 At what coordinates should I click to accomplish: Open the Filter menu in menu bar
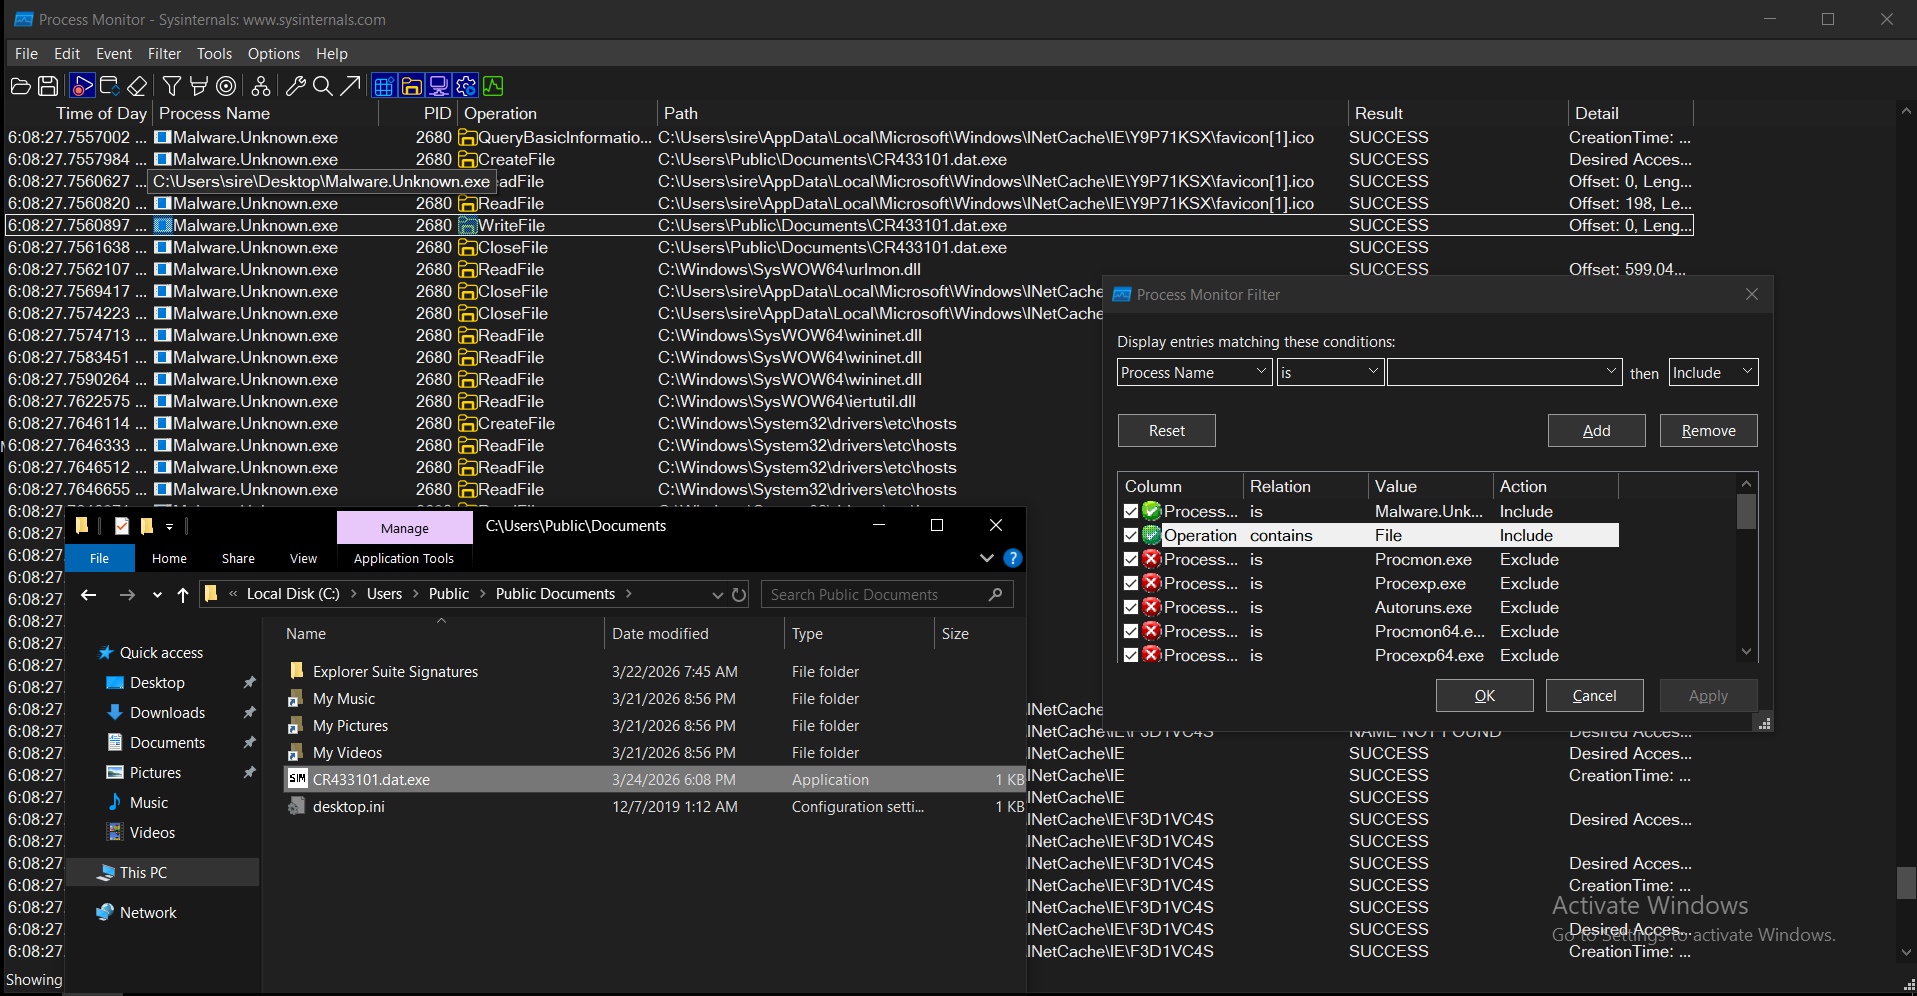164,54
